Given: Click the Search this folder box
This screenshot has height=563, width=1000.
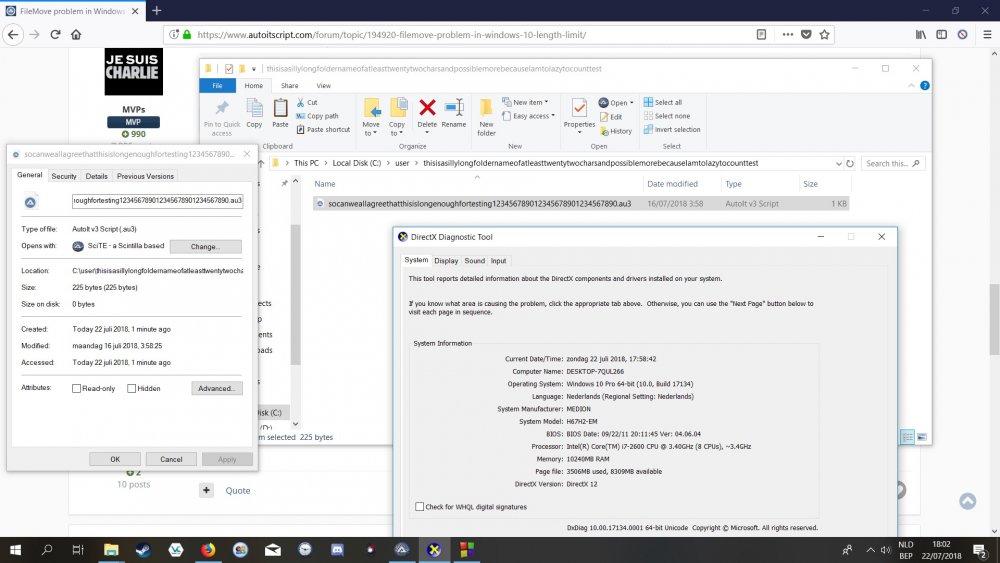Looking at the screenshot, I should point(892,164).
